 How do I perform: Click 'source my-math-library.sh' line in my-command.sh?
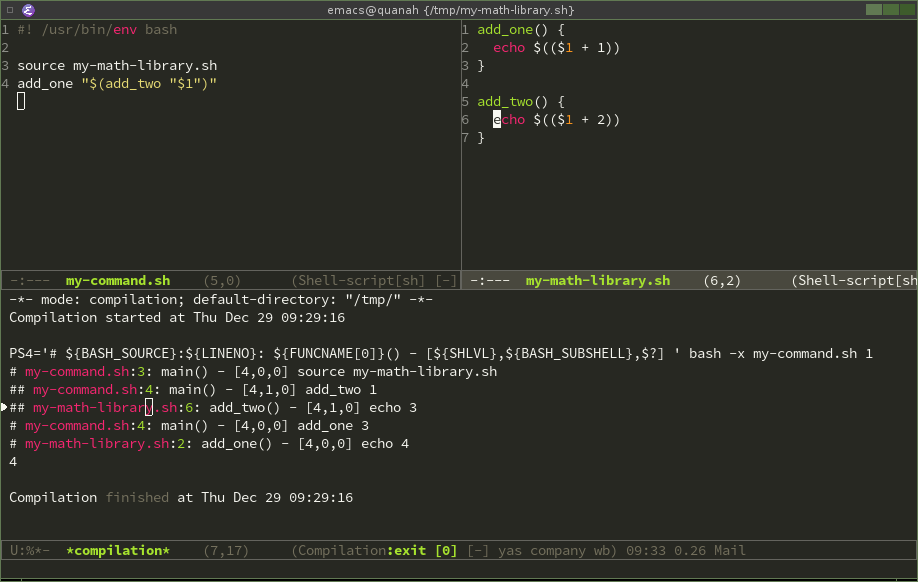pyautogui.click(x=117, y=66)
